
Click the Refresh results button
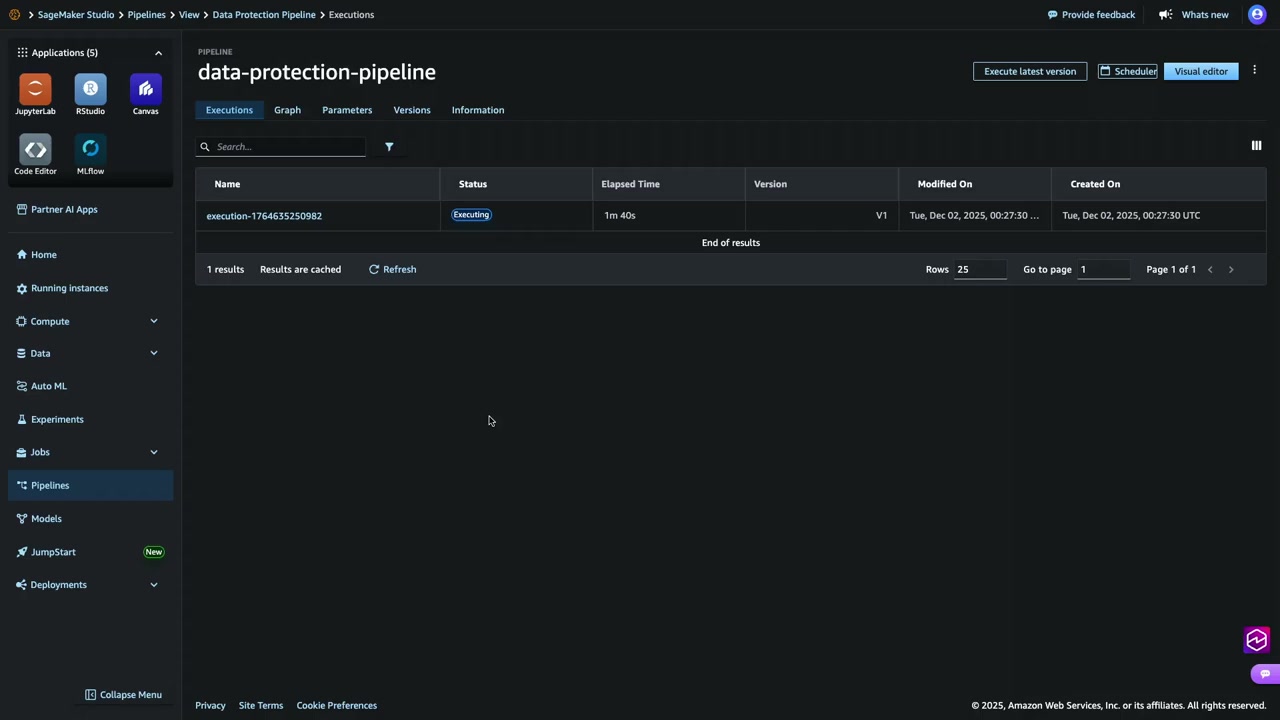click(x=392, y=269)
